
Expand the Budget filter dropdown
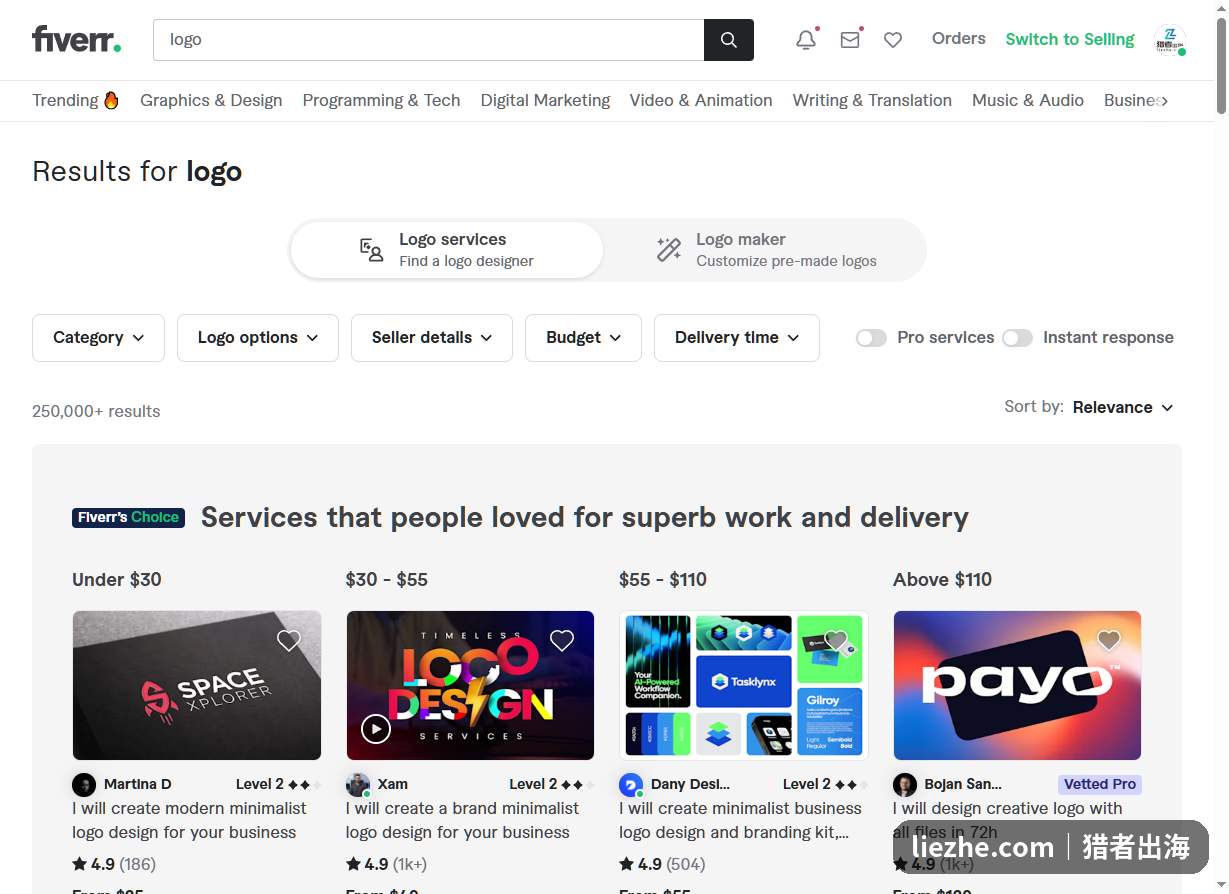click(583, 338)
